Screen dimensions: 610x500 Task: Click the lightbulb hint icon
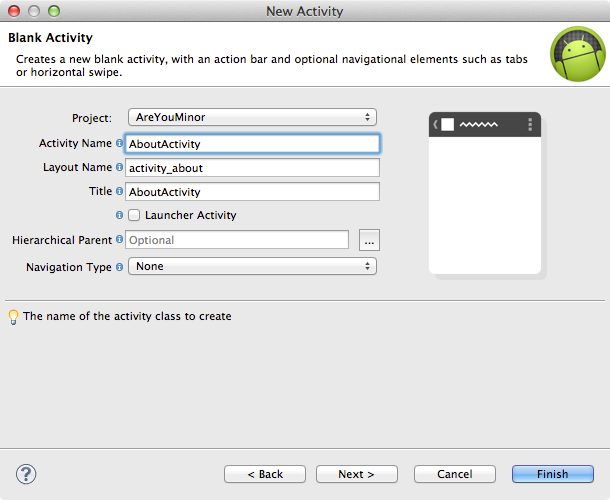coord(13,317)
